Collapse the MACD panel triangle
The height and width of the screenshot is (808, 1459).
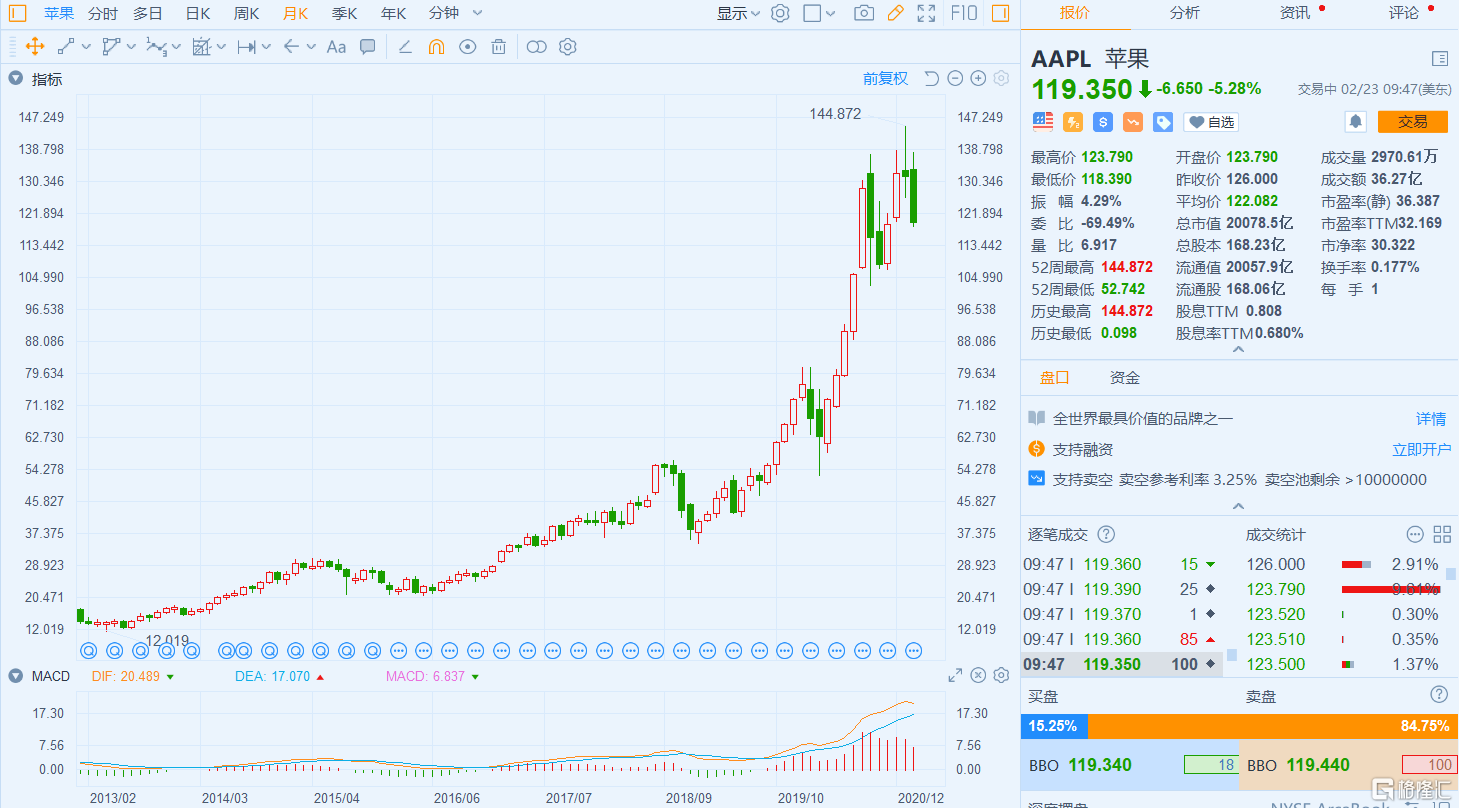tap(15, 676)
